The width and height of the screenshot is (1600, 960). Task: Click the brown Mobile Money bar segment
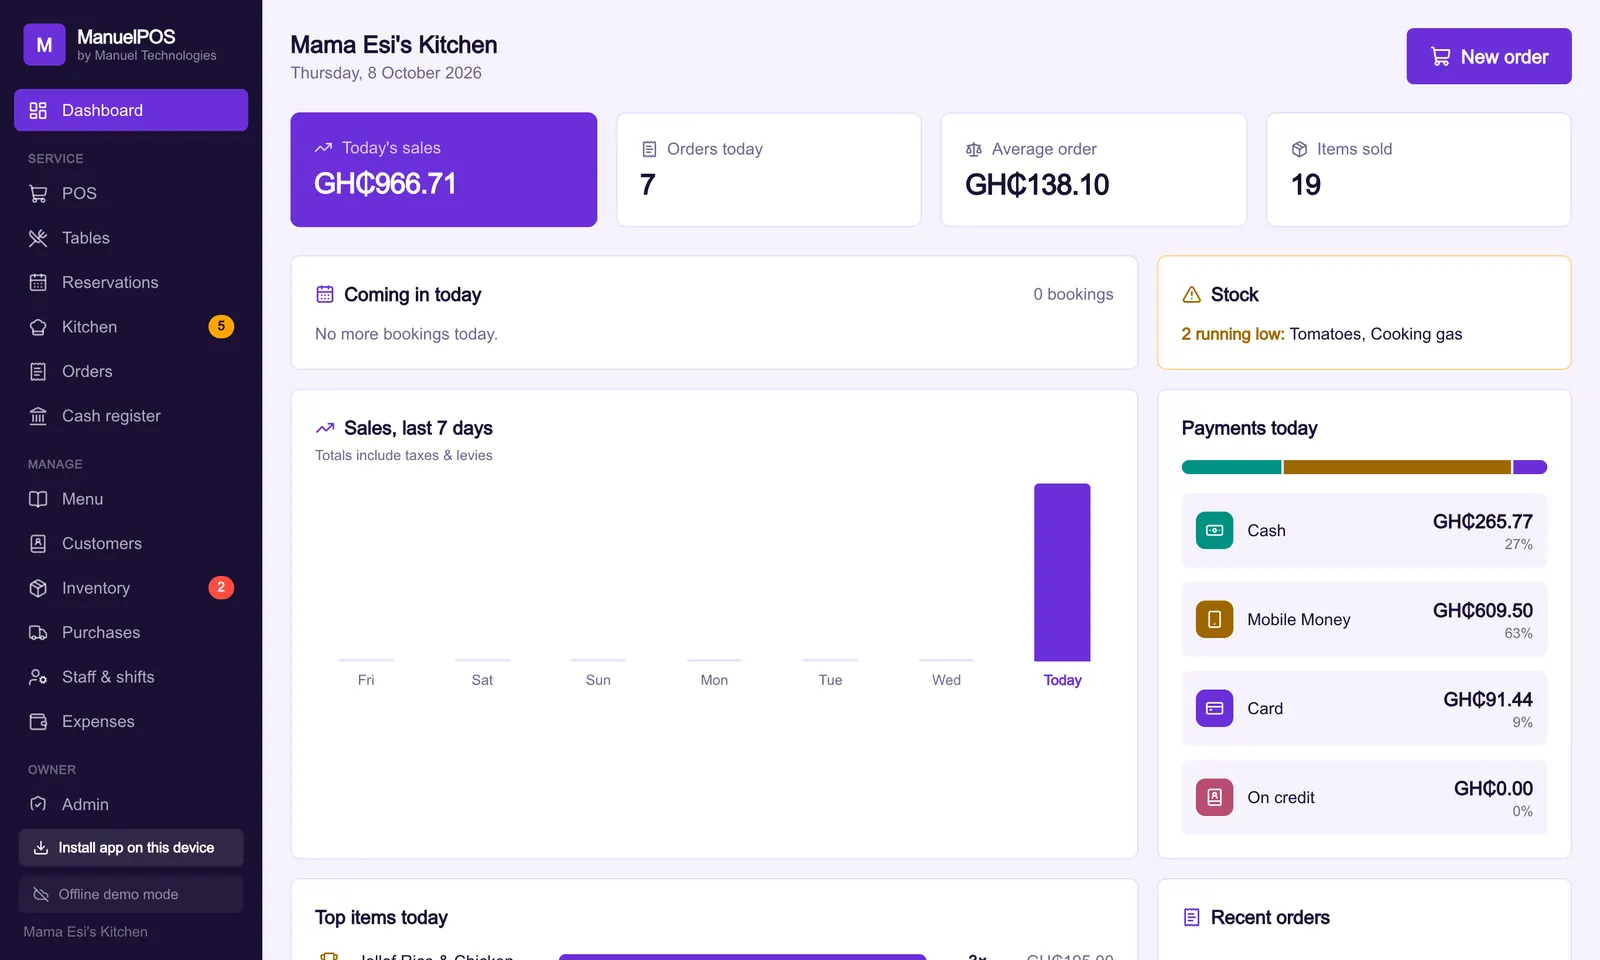[x=1397, y=467]
